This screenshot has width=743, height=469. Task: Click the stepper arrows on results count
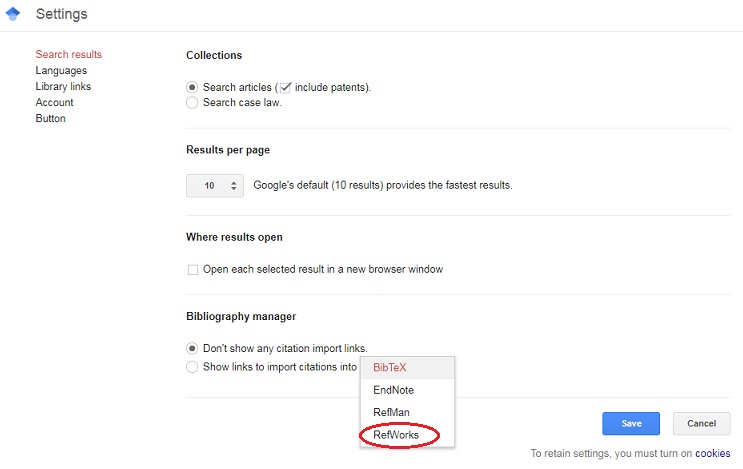click(234, 186)
